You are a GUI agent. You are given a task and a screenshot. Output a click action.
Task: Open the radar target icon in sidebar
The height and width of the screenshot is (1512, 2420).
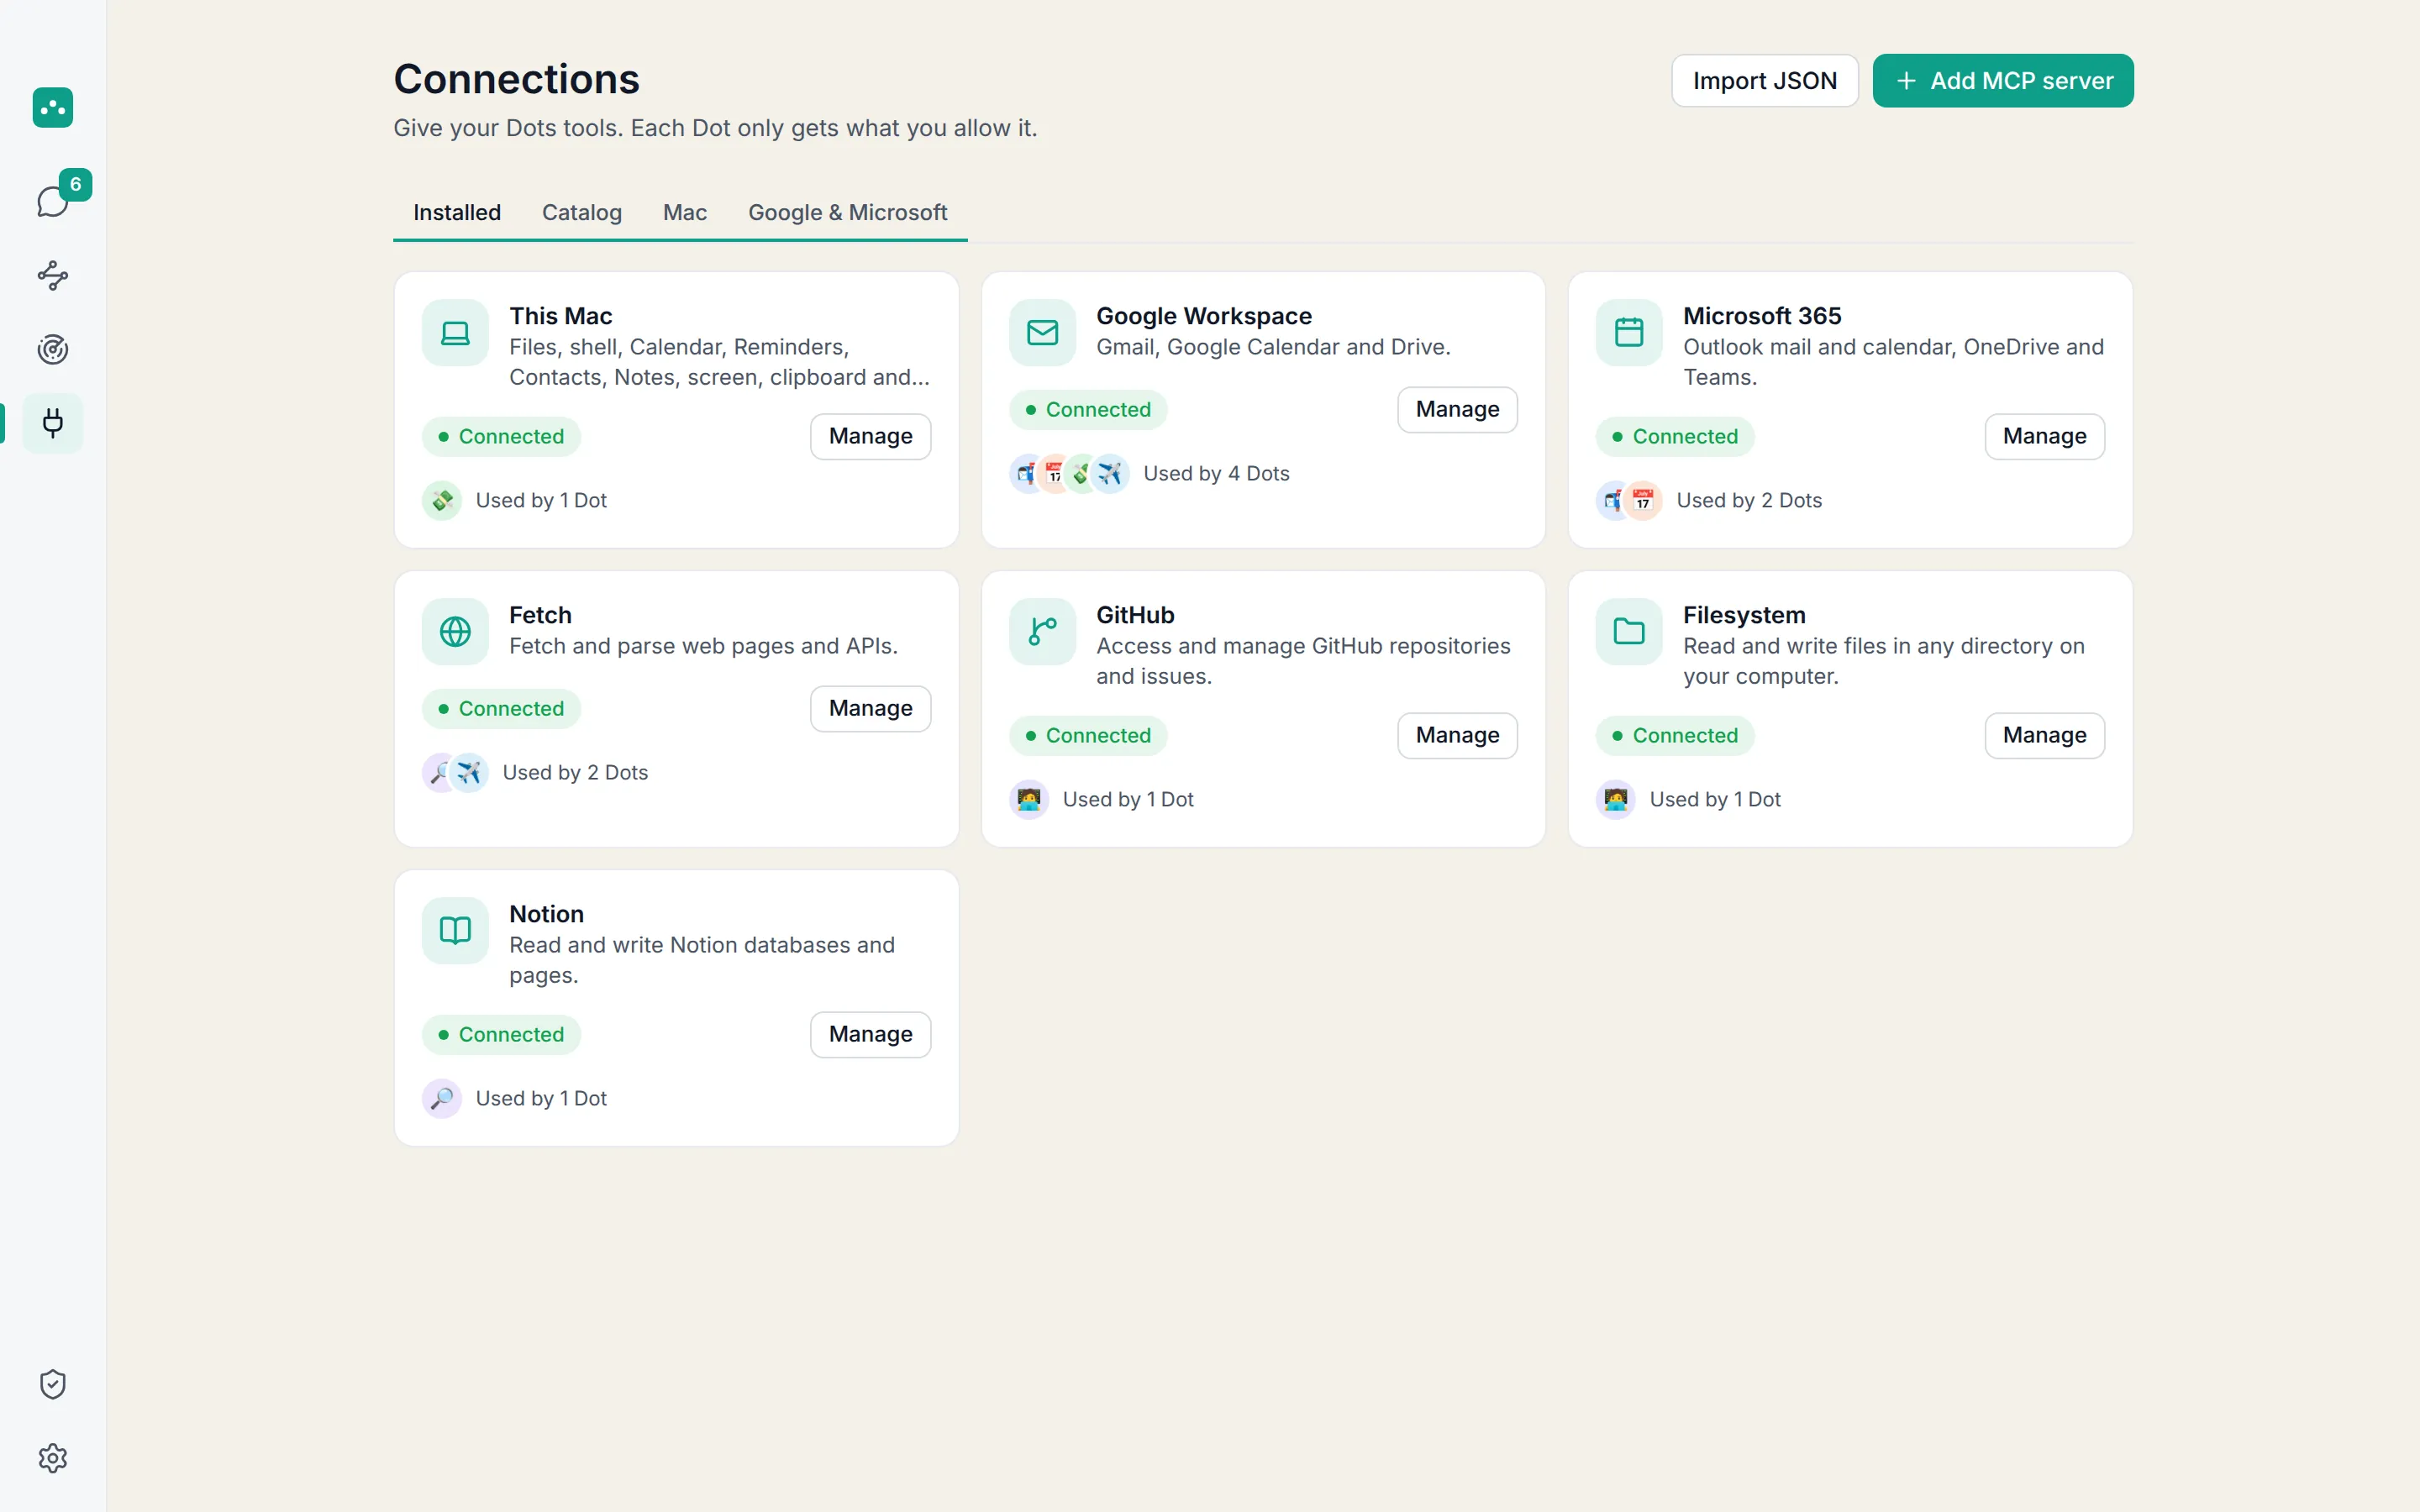pos(53,349)
